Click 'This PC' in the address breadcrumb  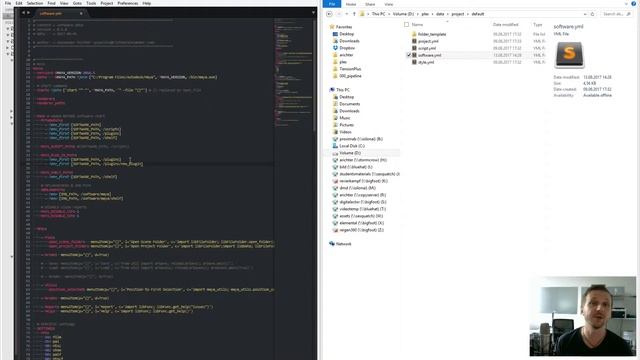click(x=378, y=14)
